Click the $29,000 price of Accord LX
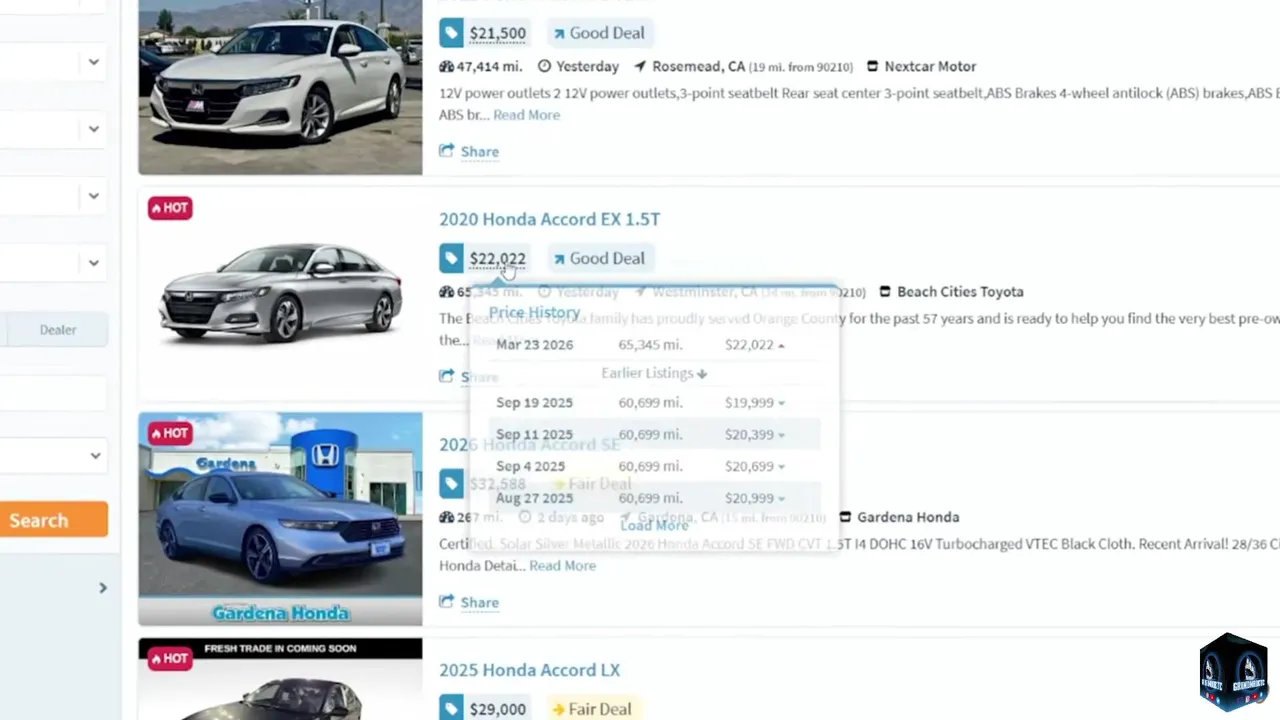Screen dimensions: 1280x720 tap(497, 709)
